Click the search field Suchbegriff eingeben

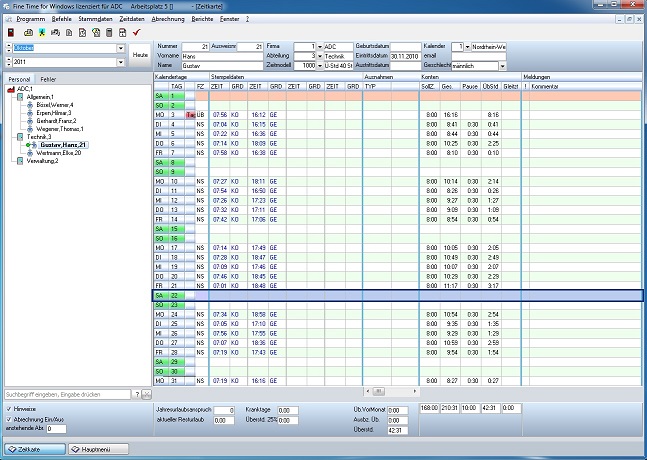[68, 395]
